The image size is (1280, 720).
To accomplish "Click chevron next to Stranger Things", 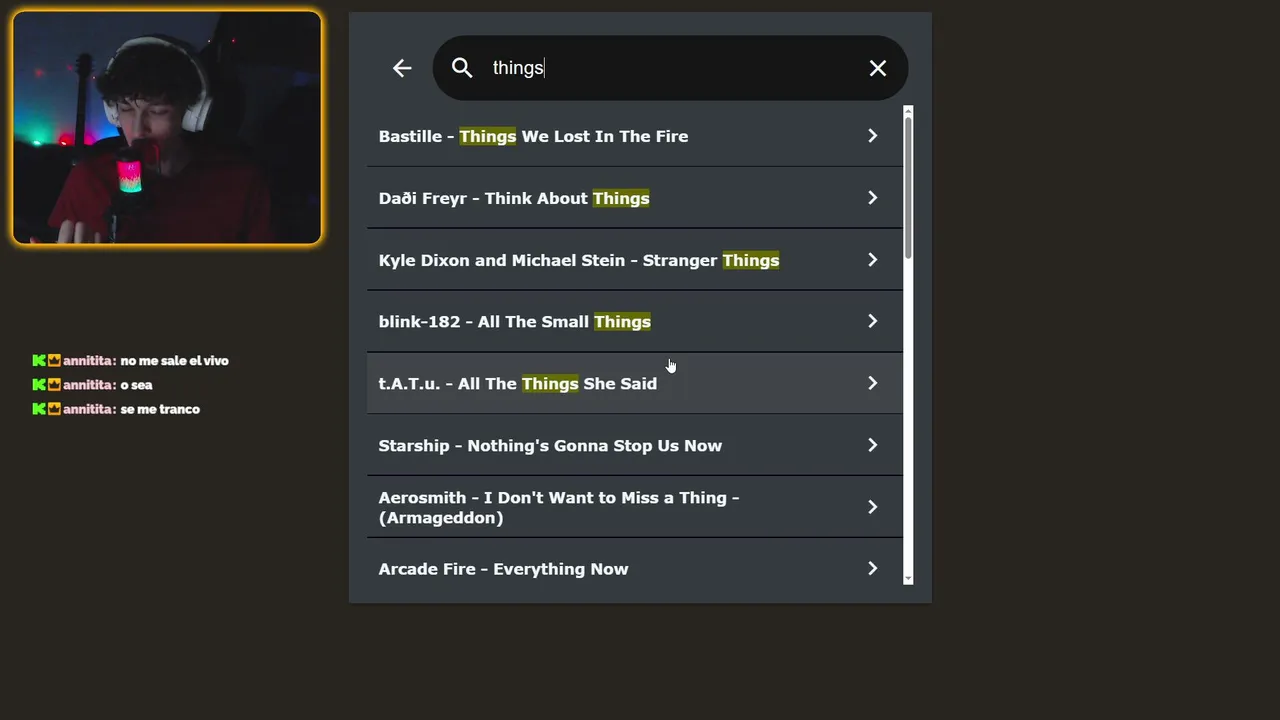I will coord(872,260).
